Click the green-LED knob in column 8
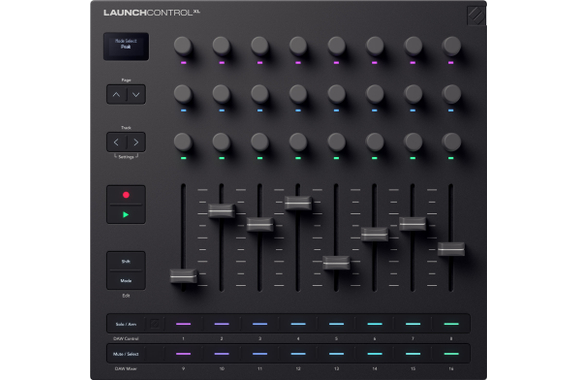 click(451, 142)
